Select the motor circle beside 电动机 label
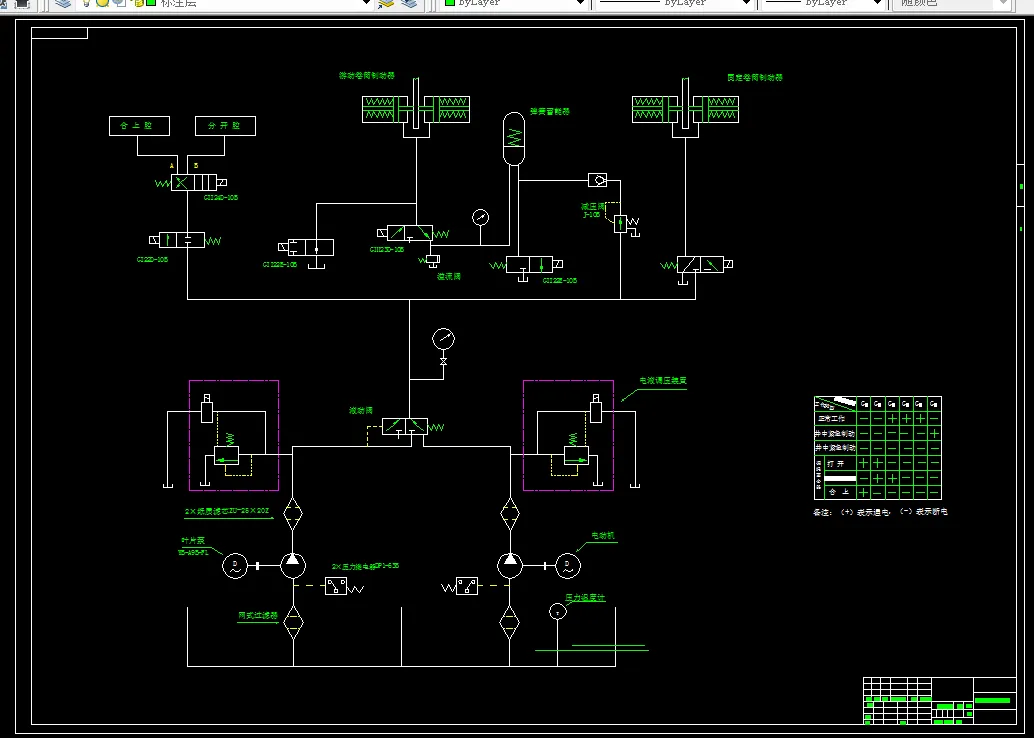Image resolution: width=1034 pixels, height=738 pixels. [568, 565]
